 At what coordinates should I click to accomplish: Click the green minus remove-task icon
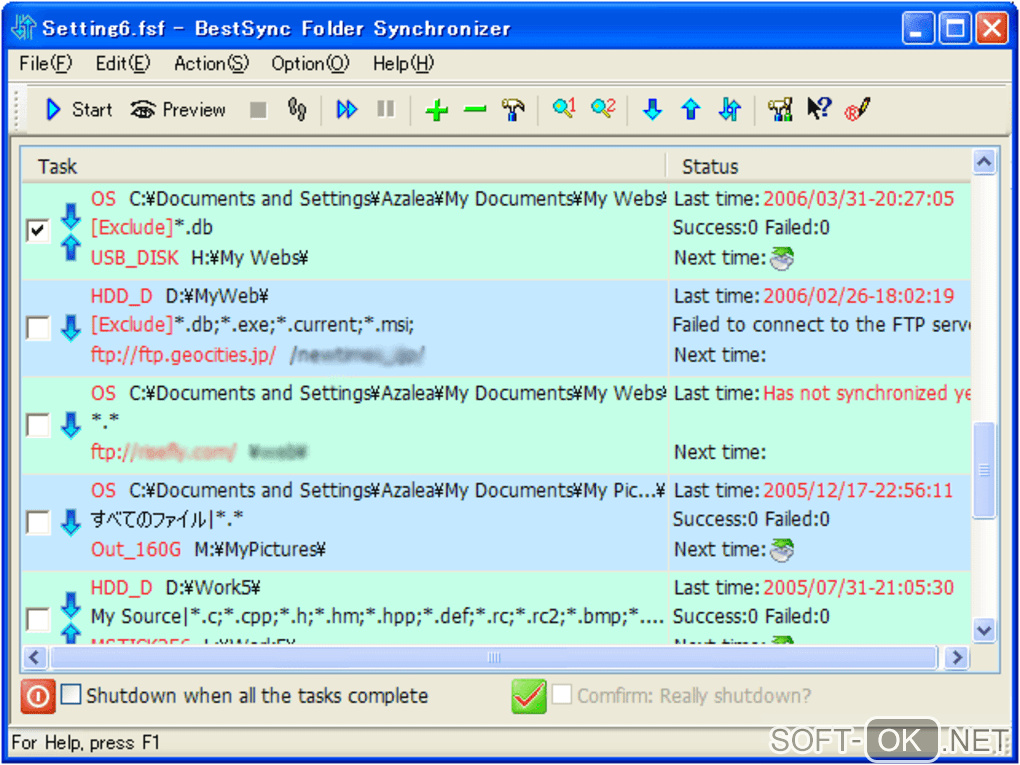click(475, 110)
